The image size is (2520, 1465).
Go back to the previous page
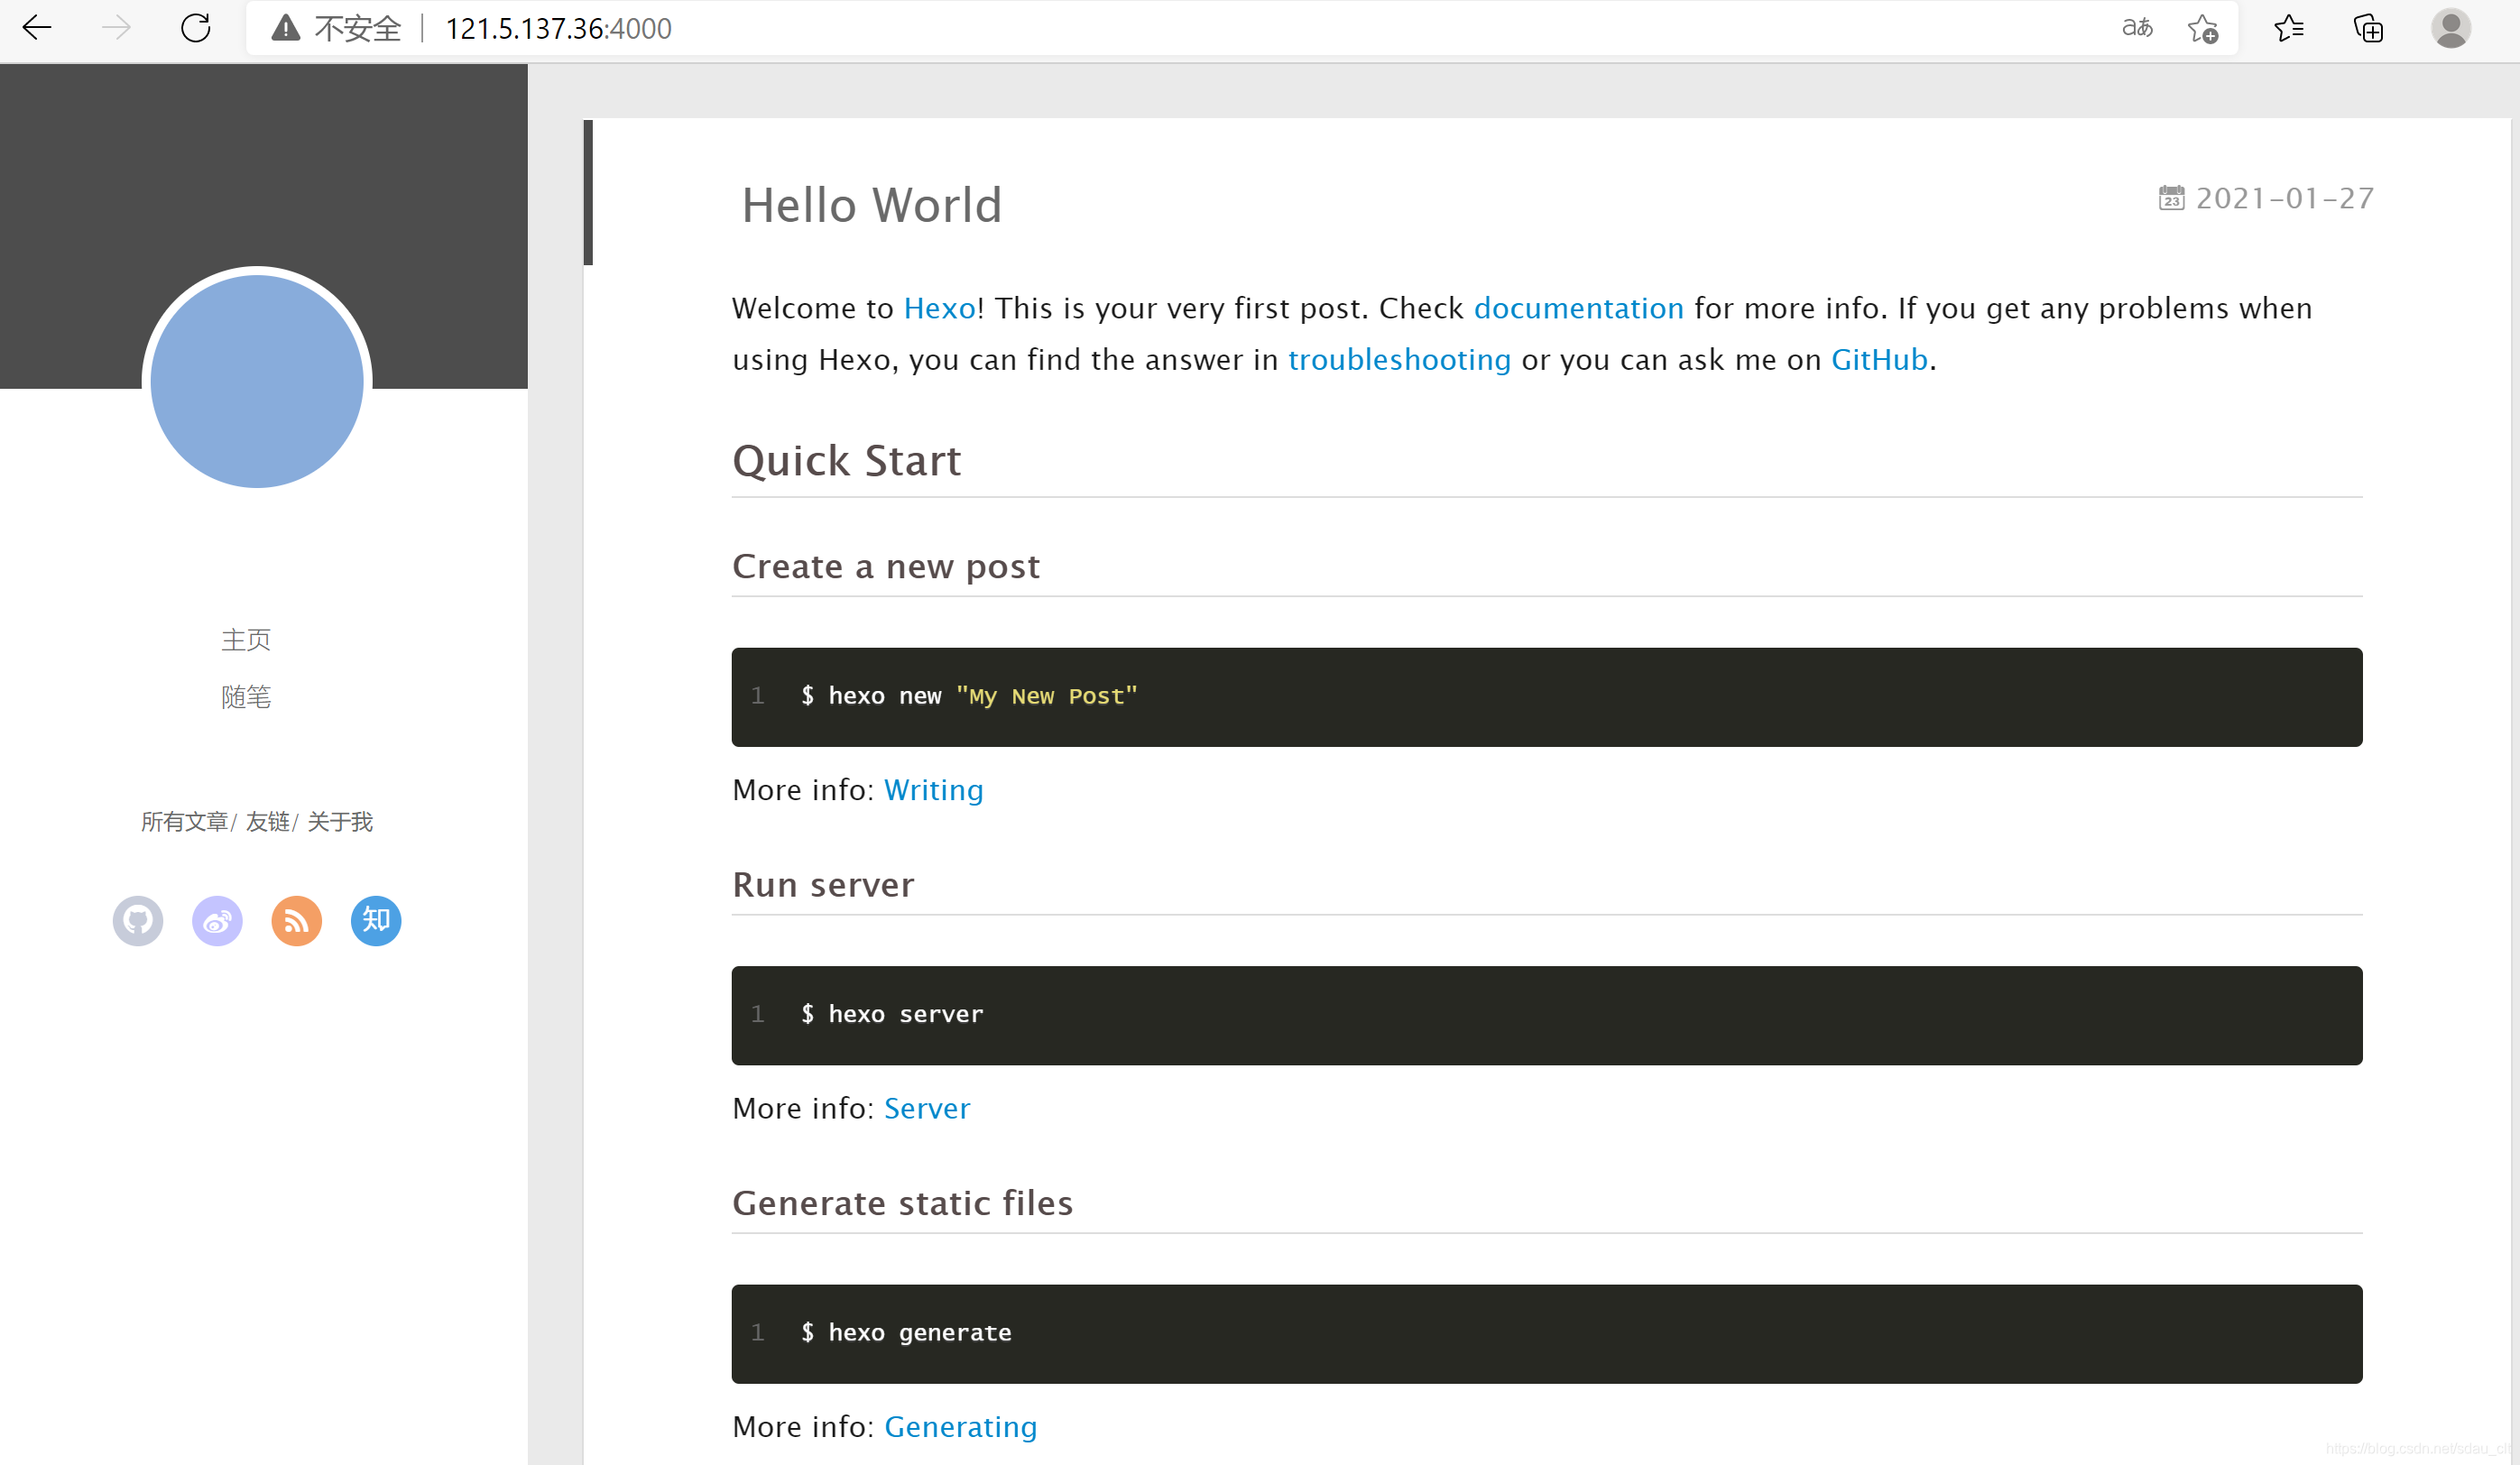click(37, 28)
